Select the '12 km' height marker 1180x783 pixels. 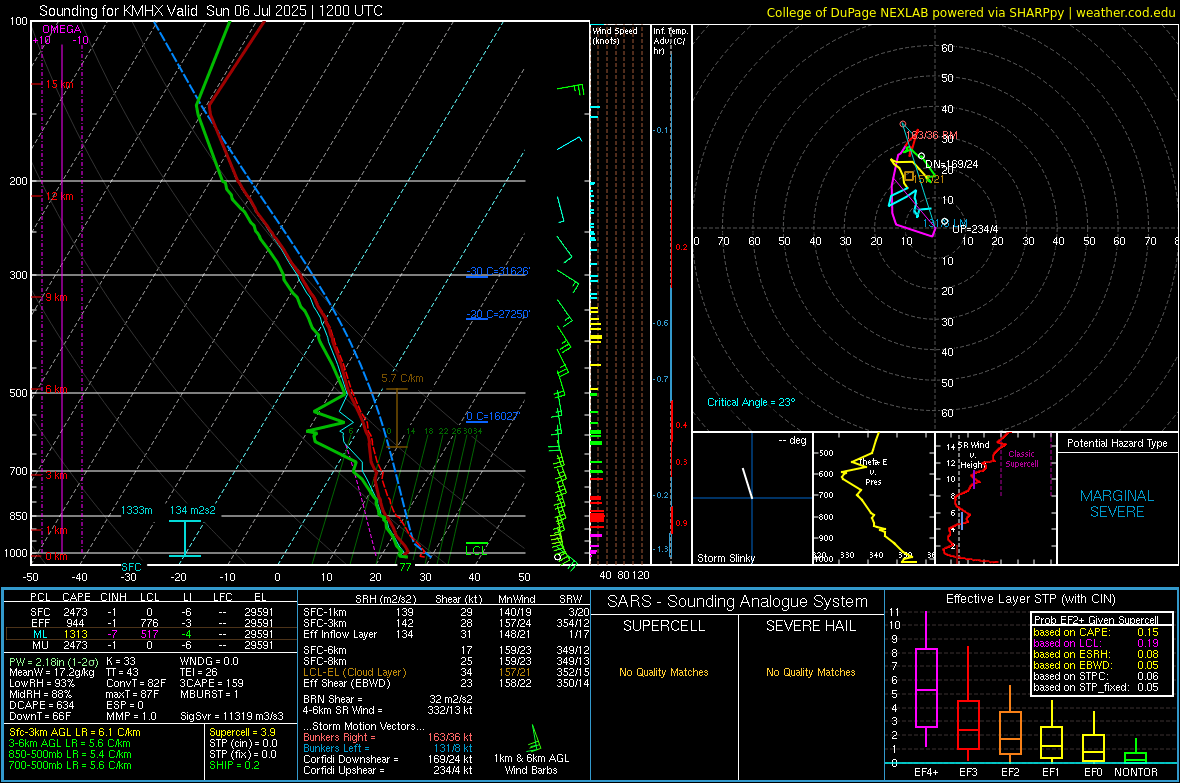tap(59, 196)
